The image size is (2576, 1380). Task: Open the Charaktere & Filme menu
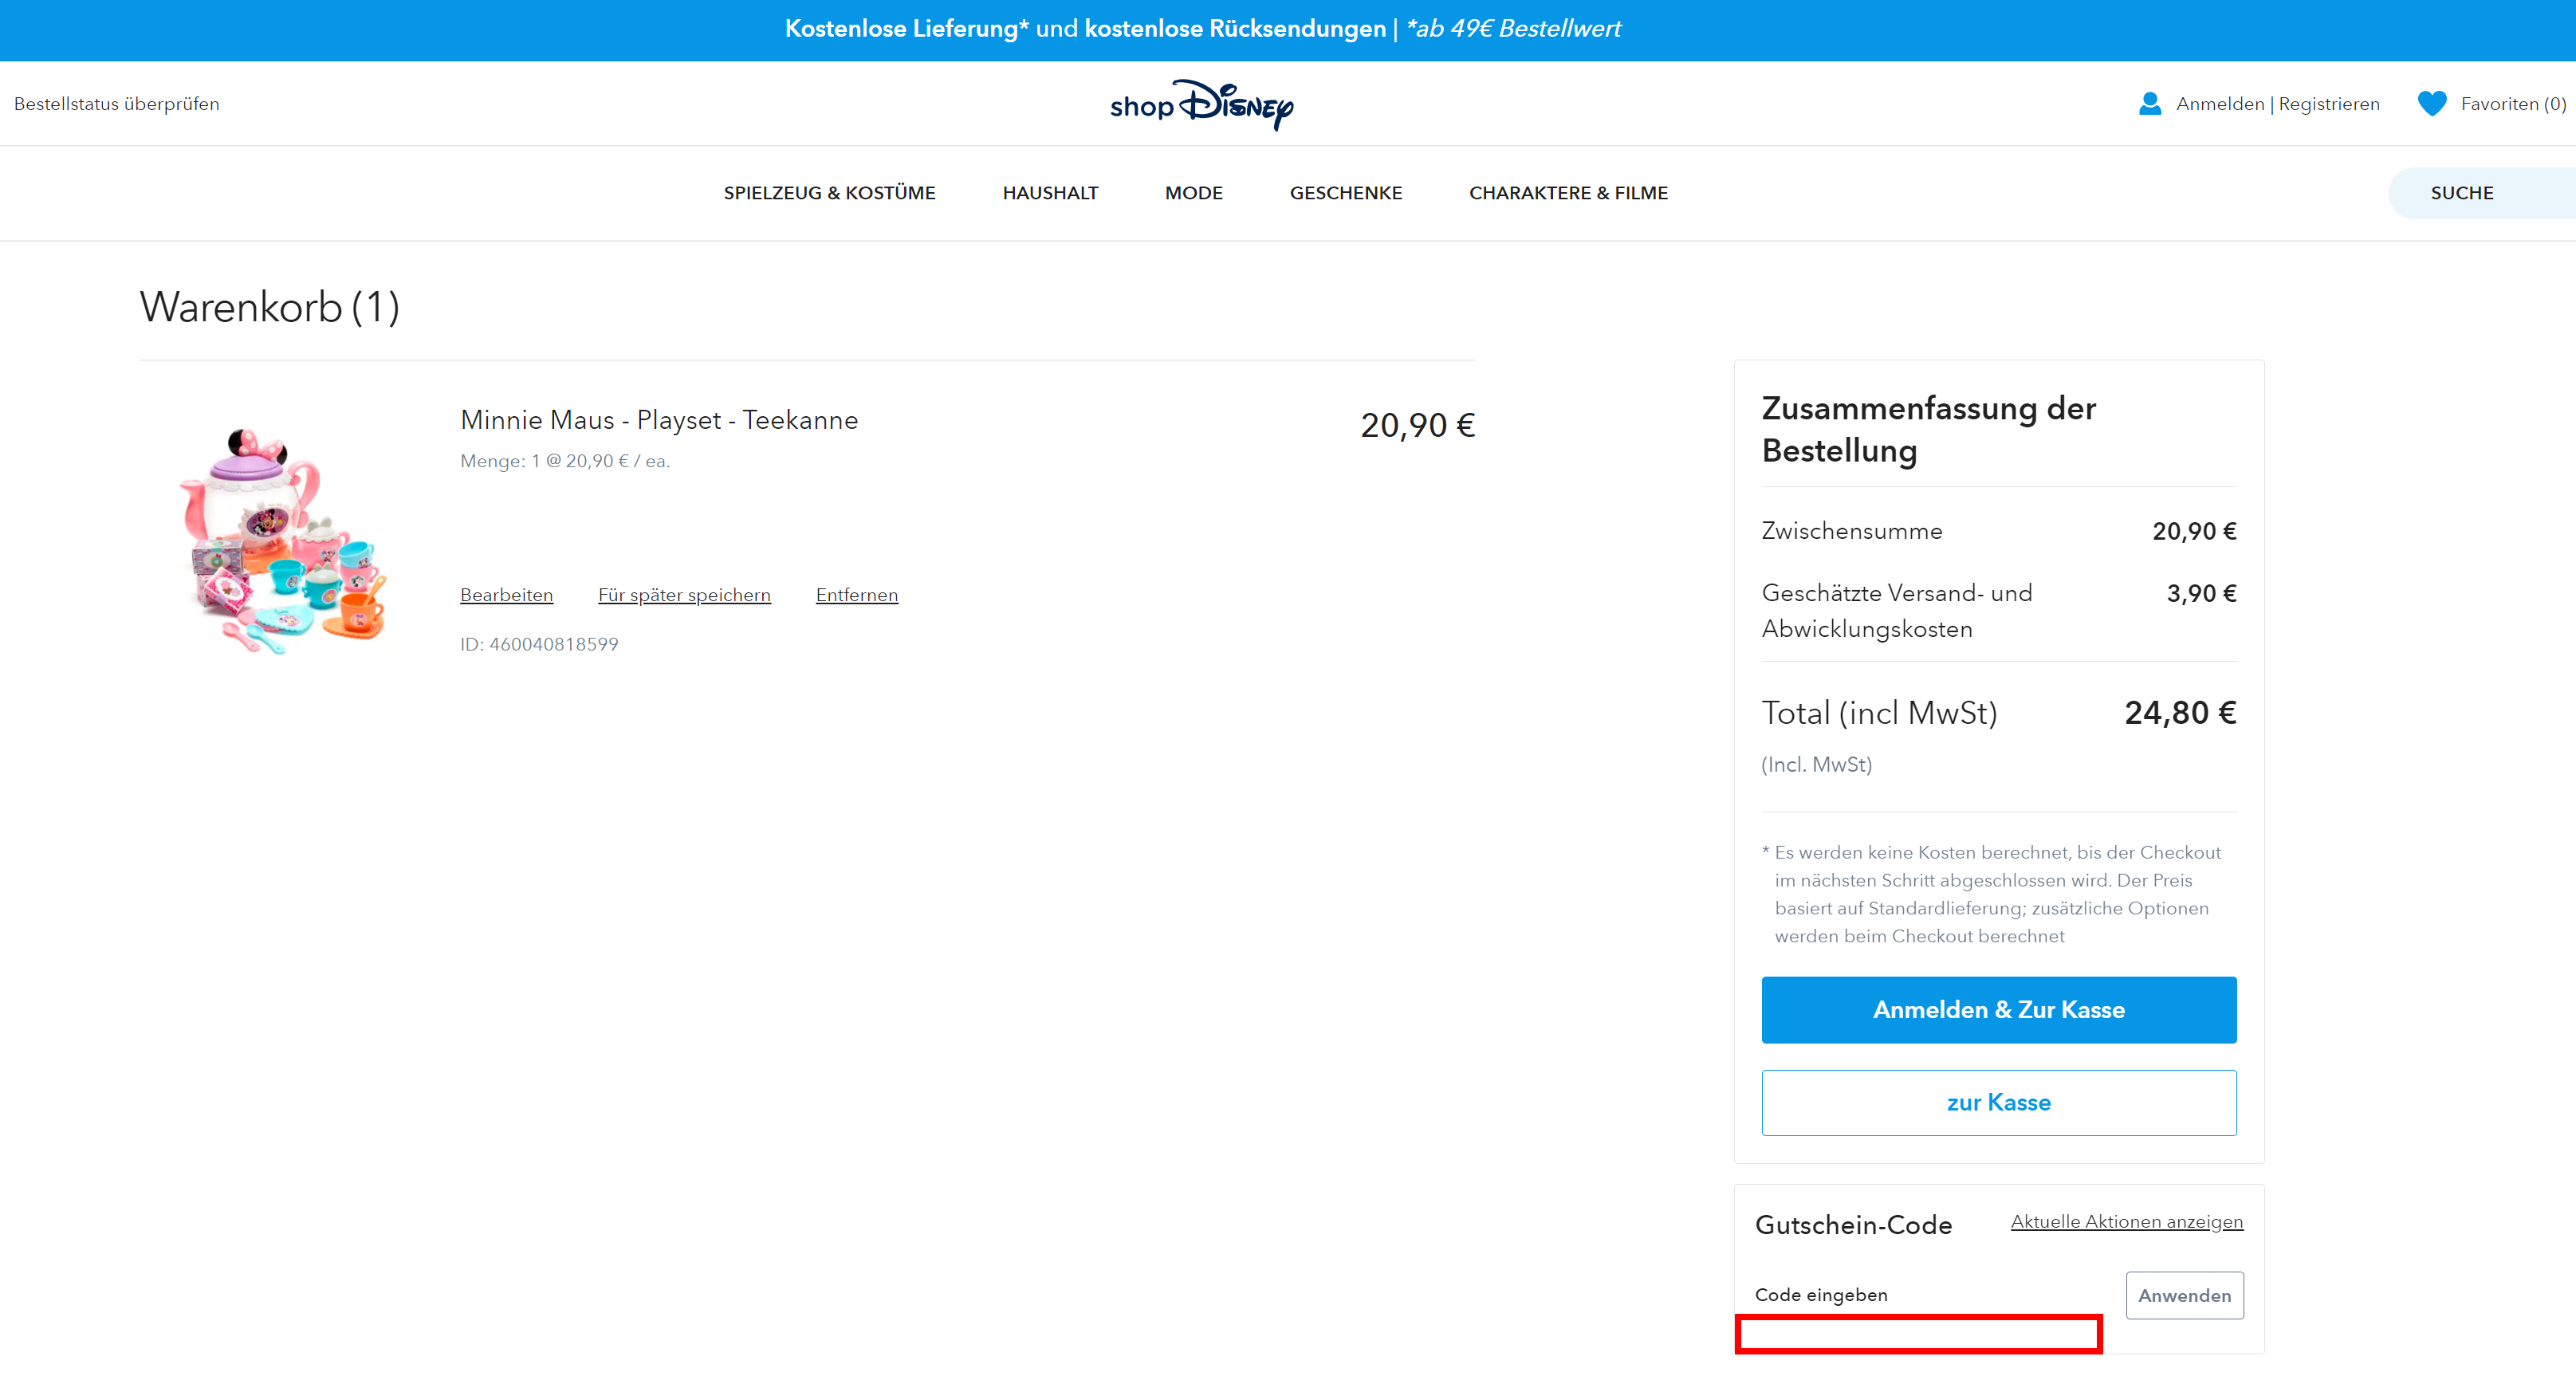coord(1568,193)
